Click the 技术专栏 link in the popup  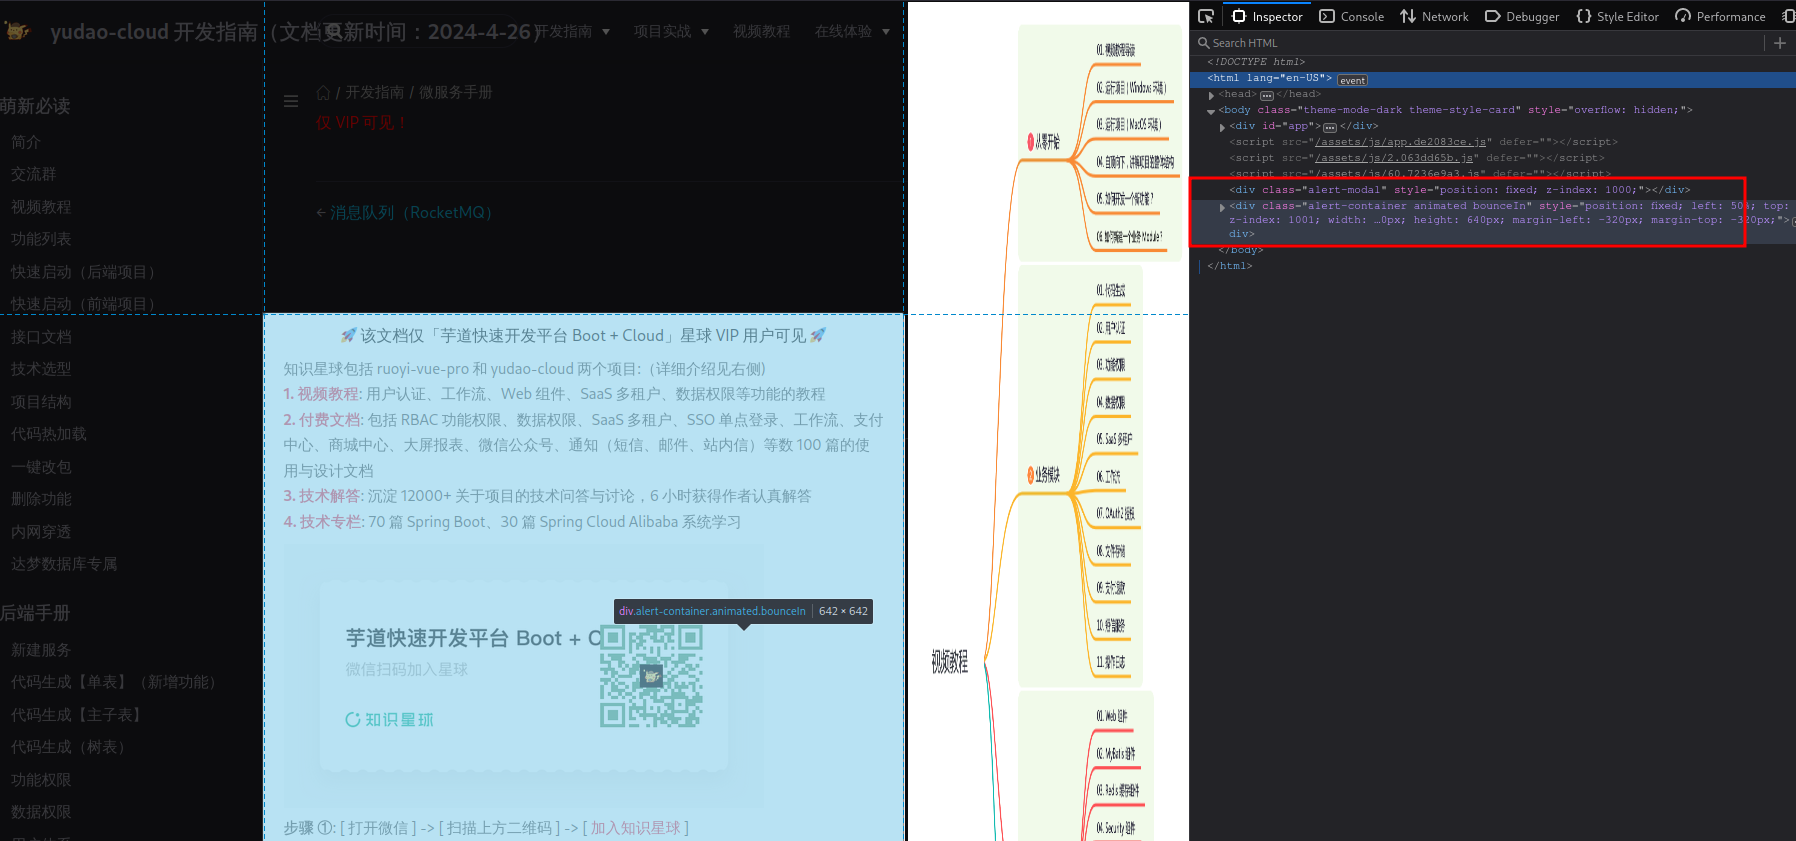[x=332, y=522]
